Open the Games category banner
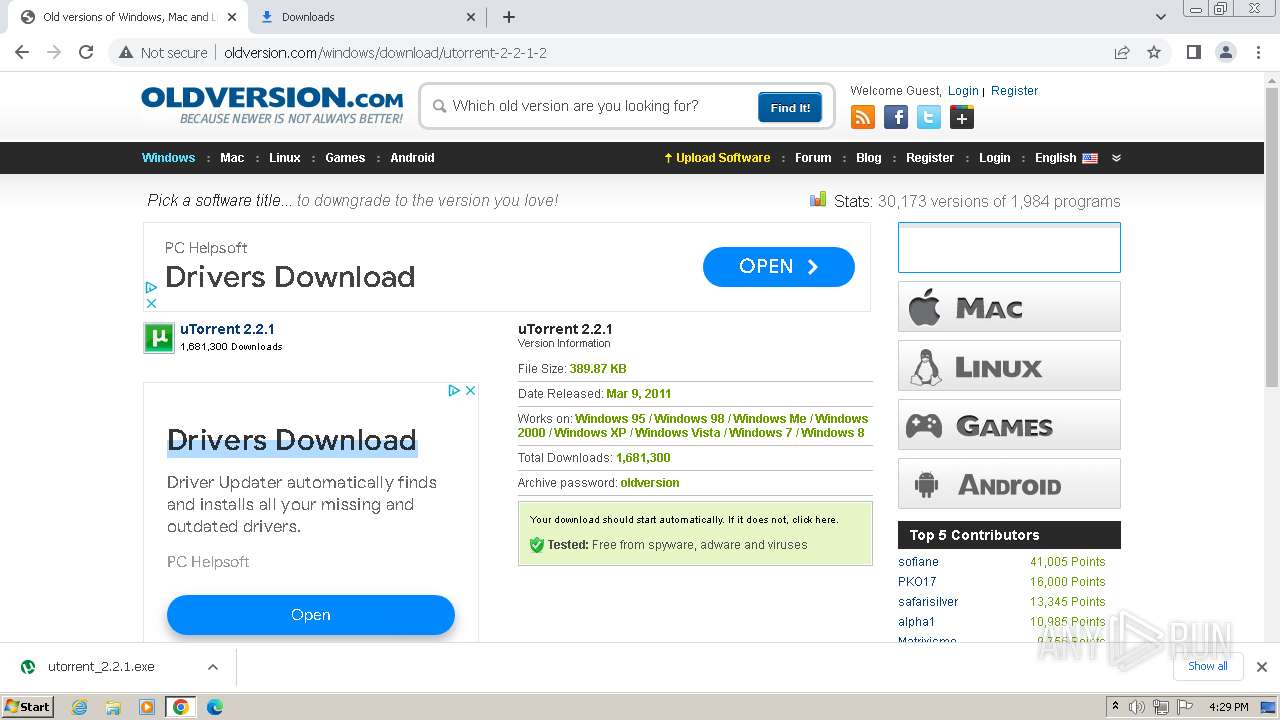The width and height of the screenshot is (1280, 720). pos(1009,425)
